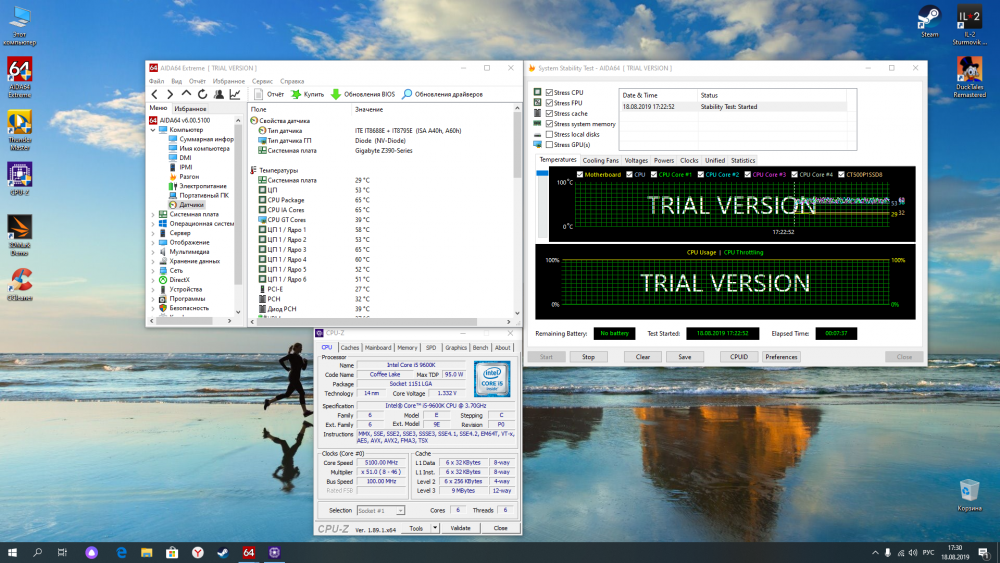
Task: Click the Yandex browser icon in taskbar
Action: [x=198, y=552]
